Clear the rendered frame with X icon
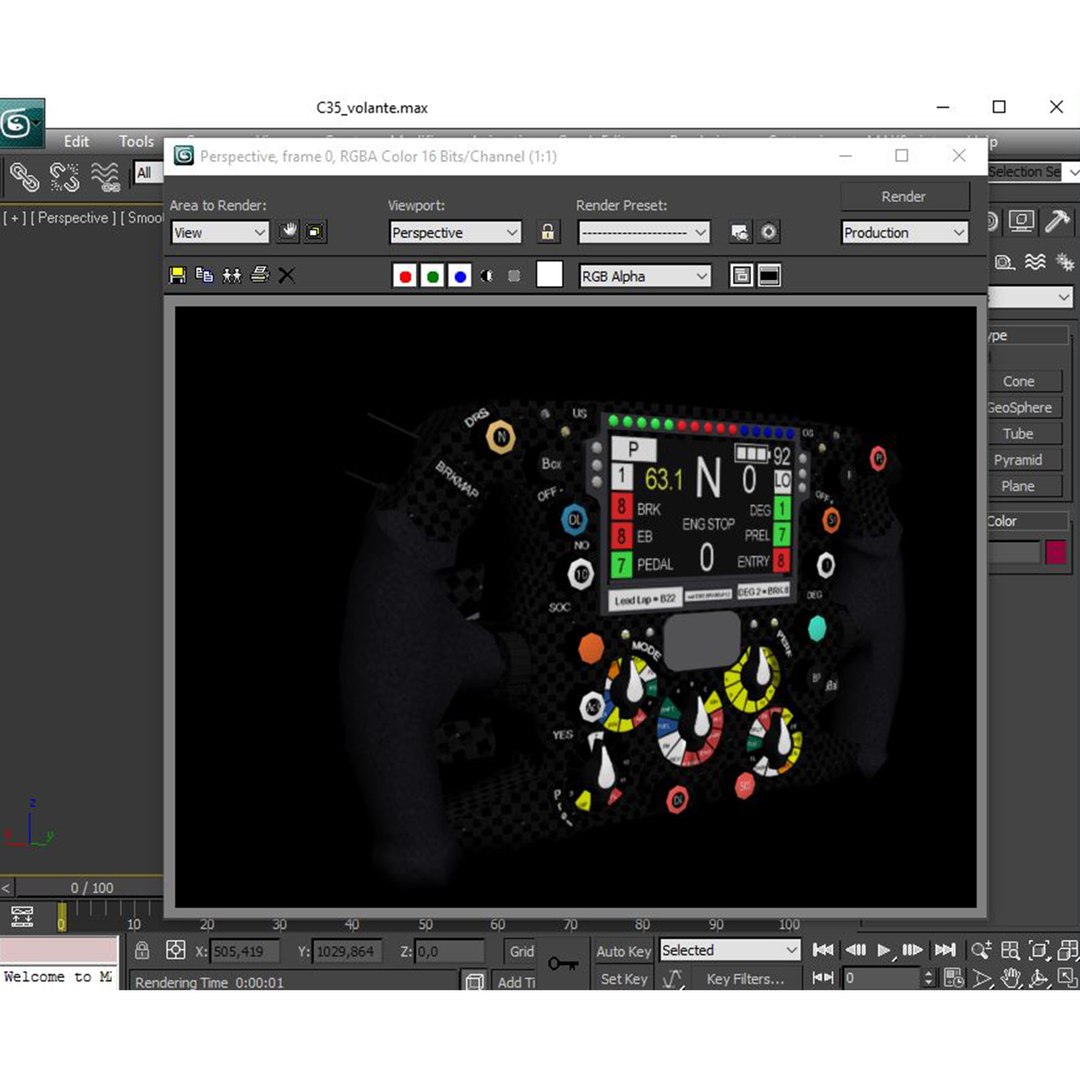This screenshot has width=1080, height=1080. [287, 276]
